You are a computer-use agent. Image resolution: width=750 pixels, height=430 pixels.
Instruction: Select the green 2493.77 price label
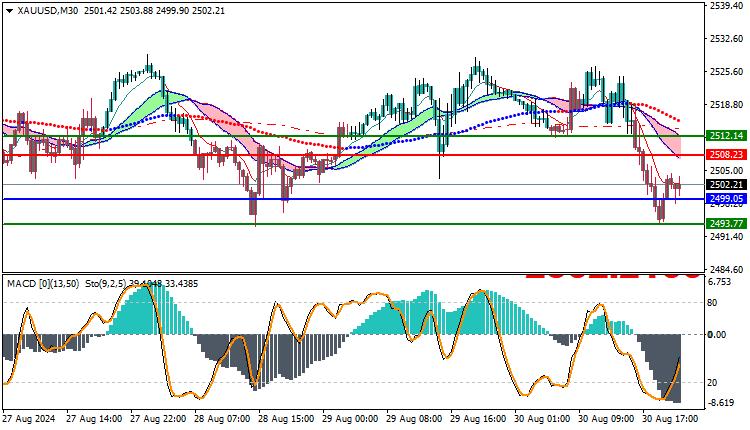point(726,223)
